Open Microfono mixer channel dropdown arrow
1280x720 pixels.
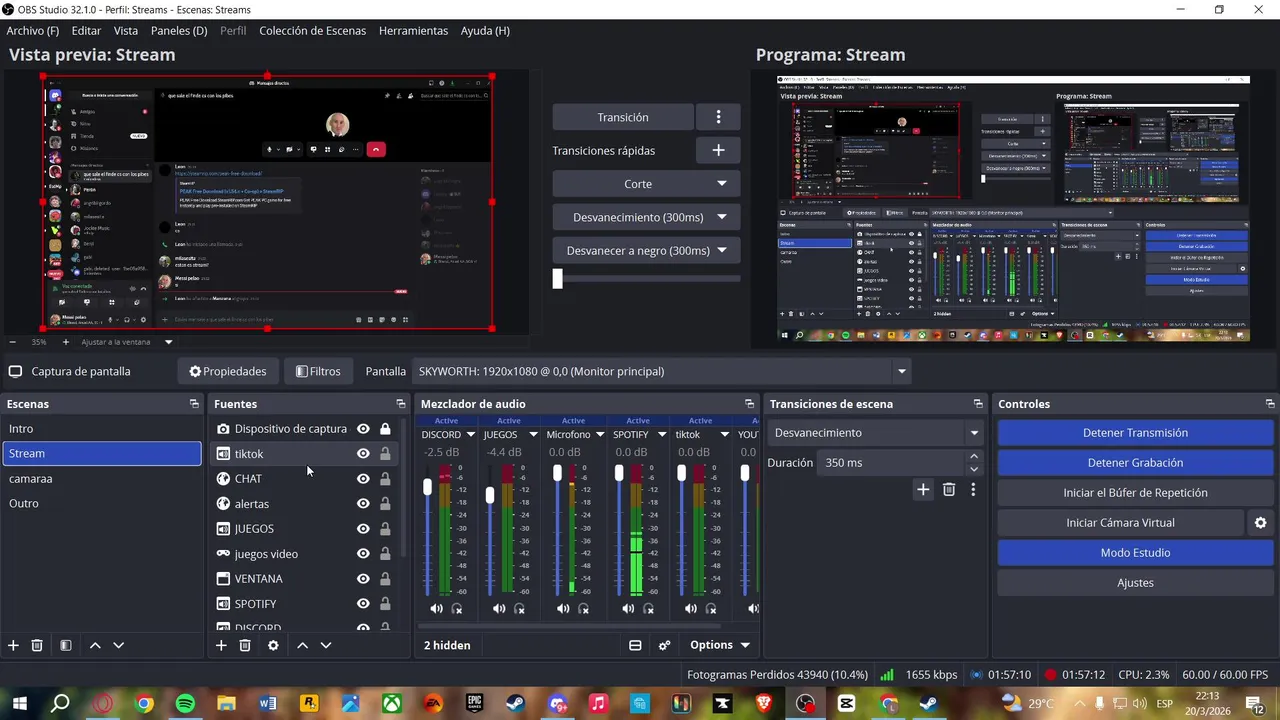tap(600, 435)
